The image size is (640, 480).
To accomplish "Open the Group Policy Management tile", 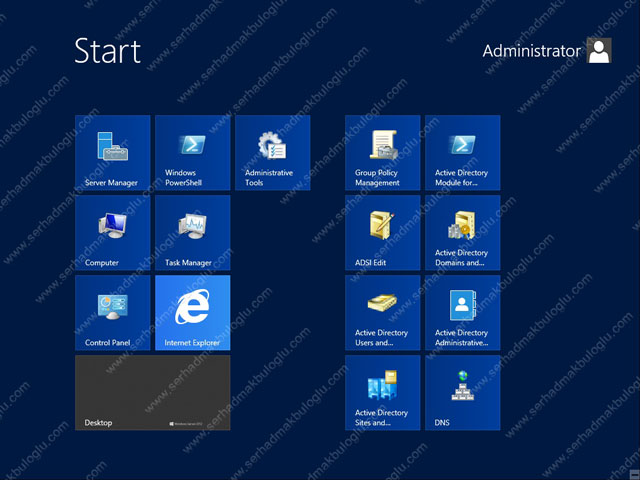I will point(382,153).
